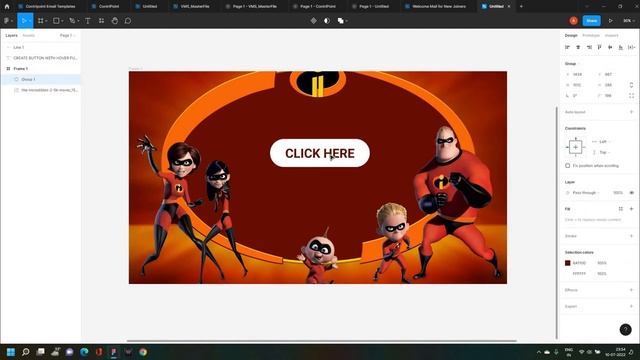640x360 pixels.
Task: Click the fill Styles four-dot icon
Action: click(620, 209)
